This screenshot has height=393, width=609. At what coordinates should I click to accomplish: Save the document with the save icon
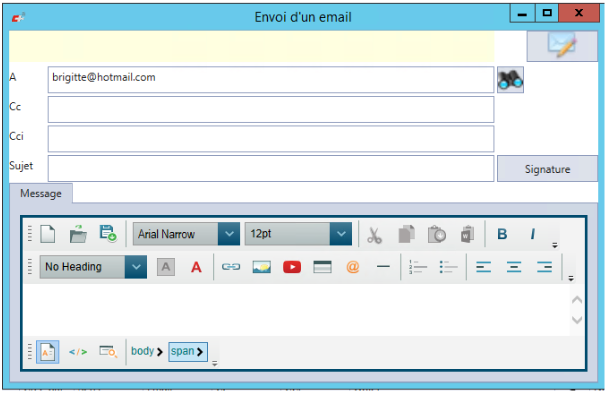108,233
